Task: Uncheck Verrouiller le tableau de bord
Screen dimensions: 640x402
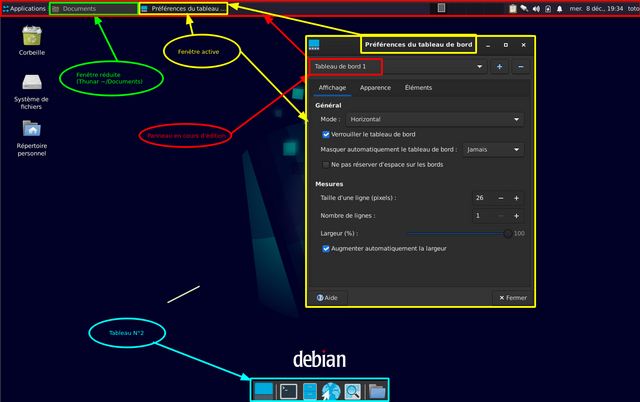Action: pyautogui.click(x=326, y=135)
